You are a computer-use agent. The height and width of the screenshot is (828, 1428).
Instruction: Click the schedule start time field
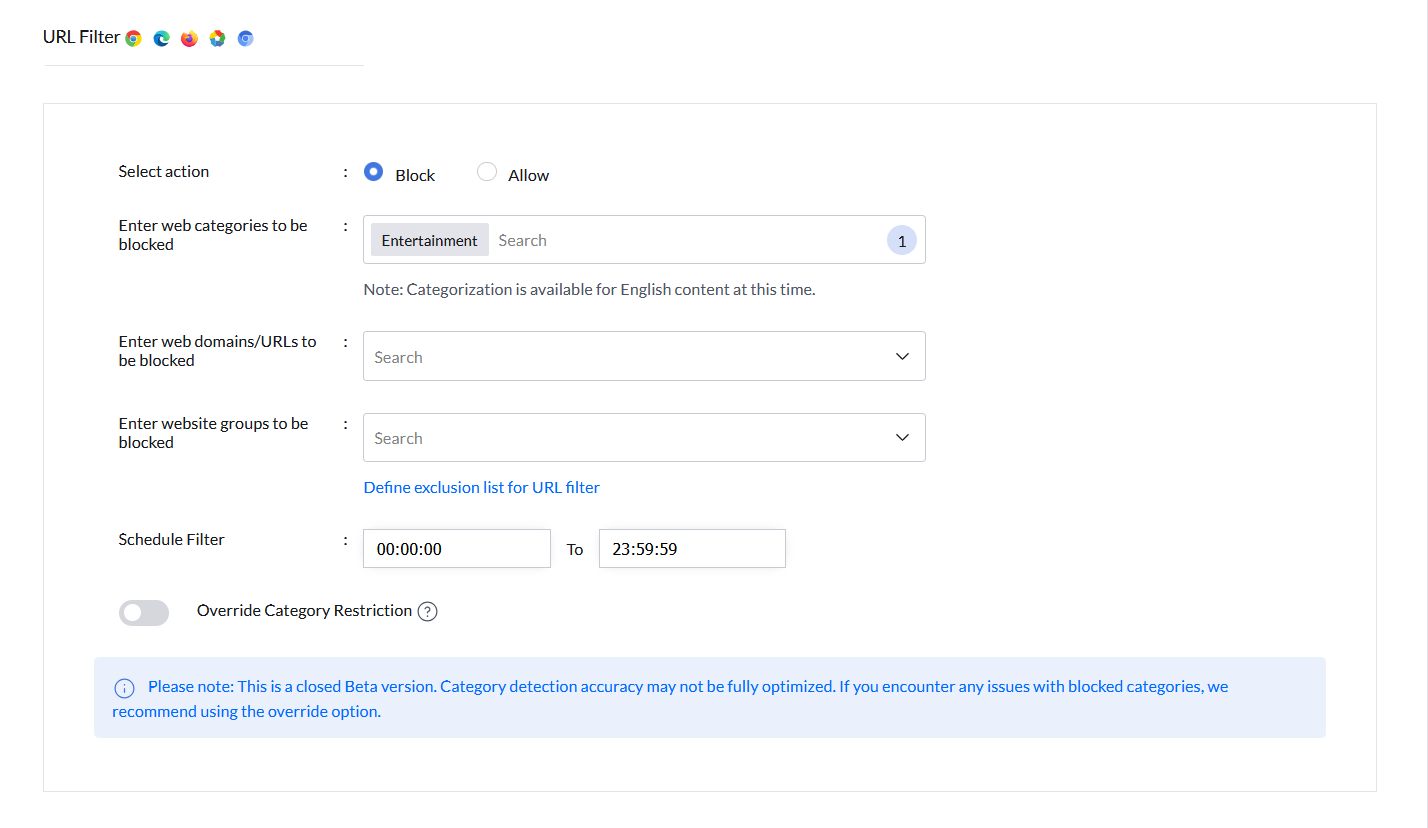(x=456, y=549)
